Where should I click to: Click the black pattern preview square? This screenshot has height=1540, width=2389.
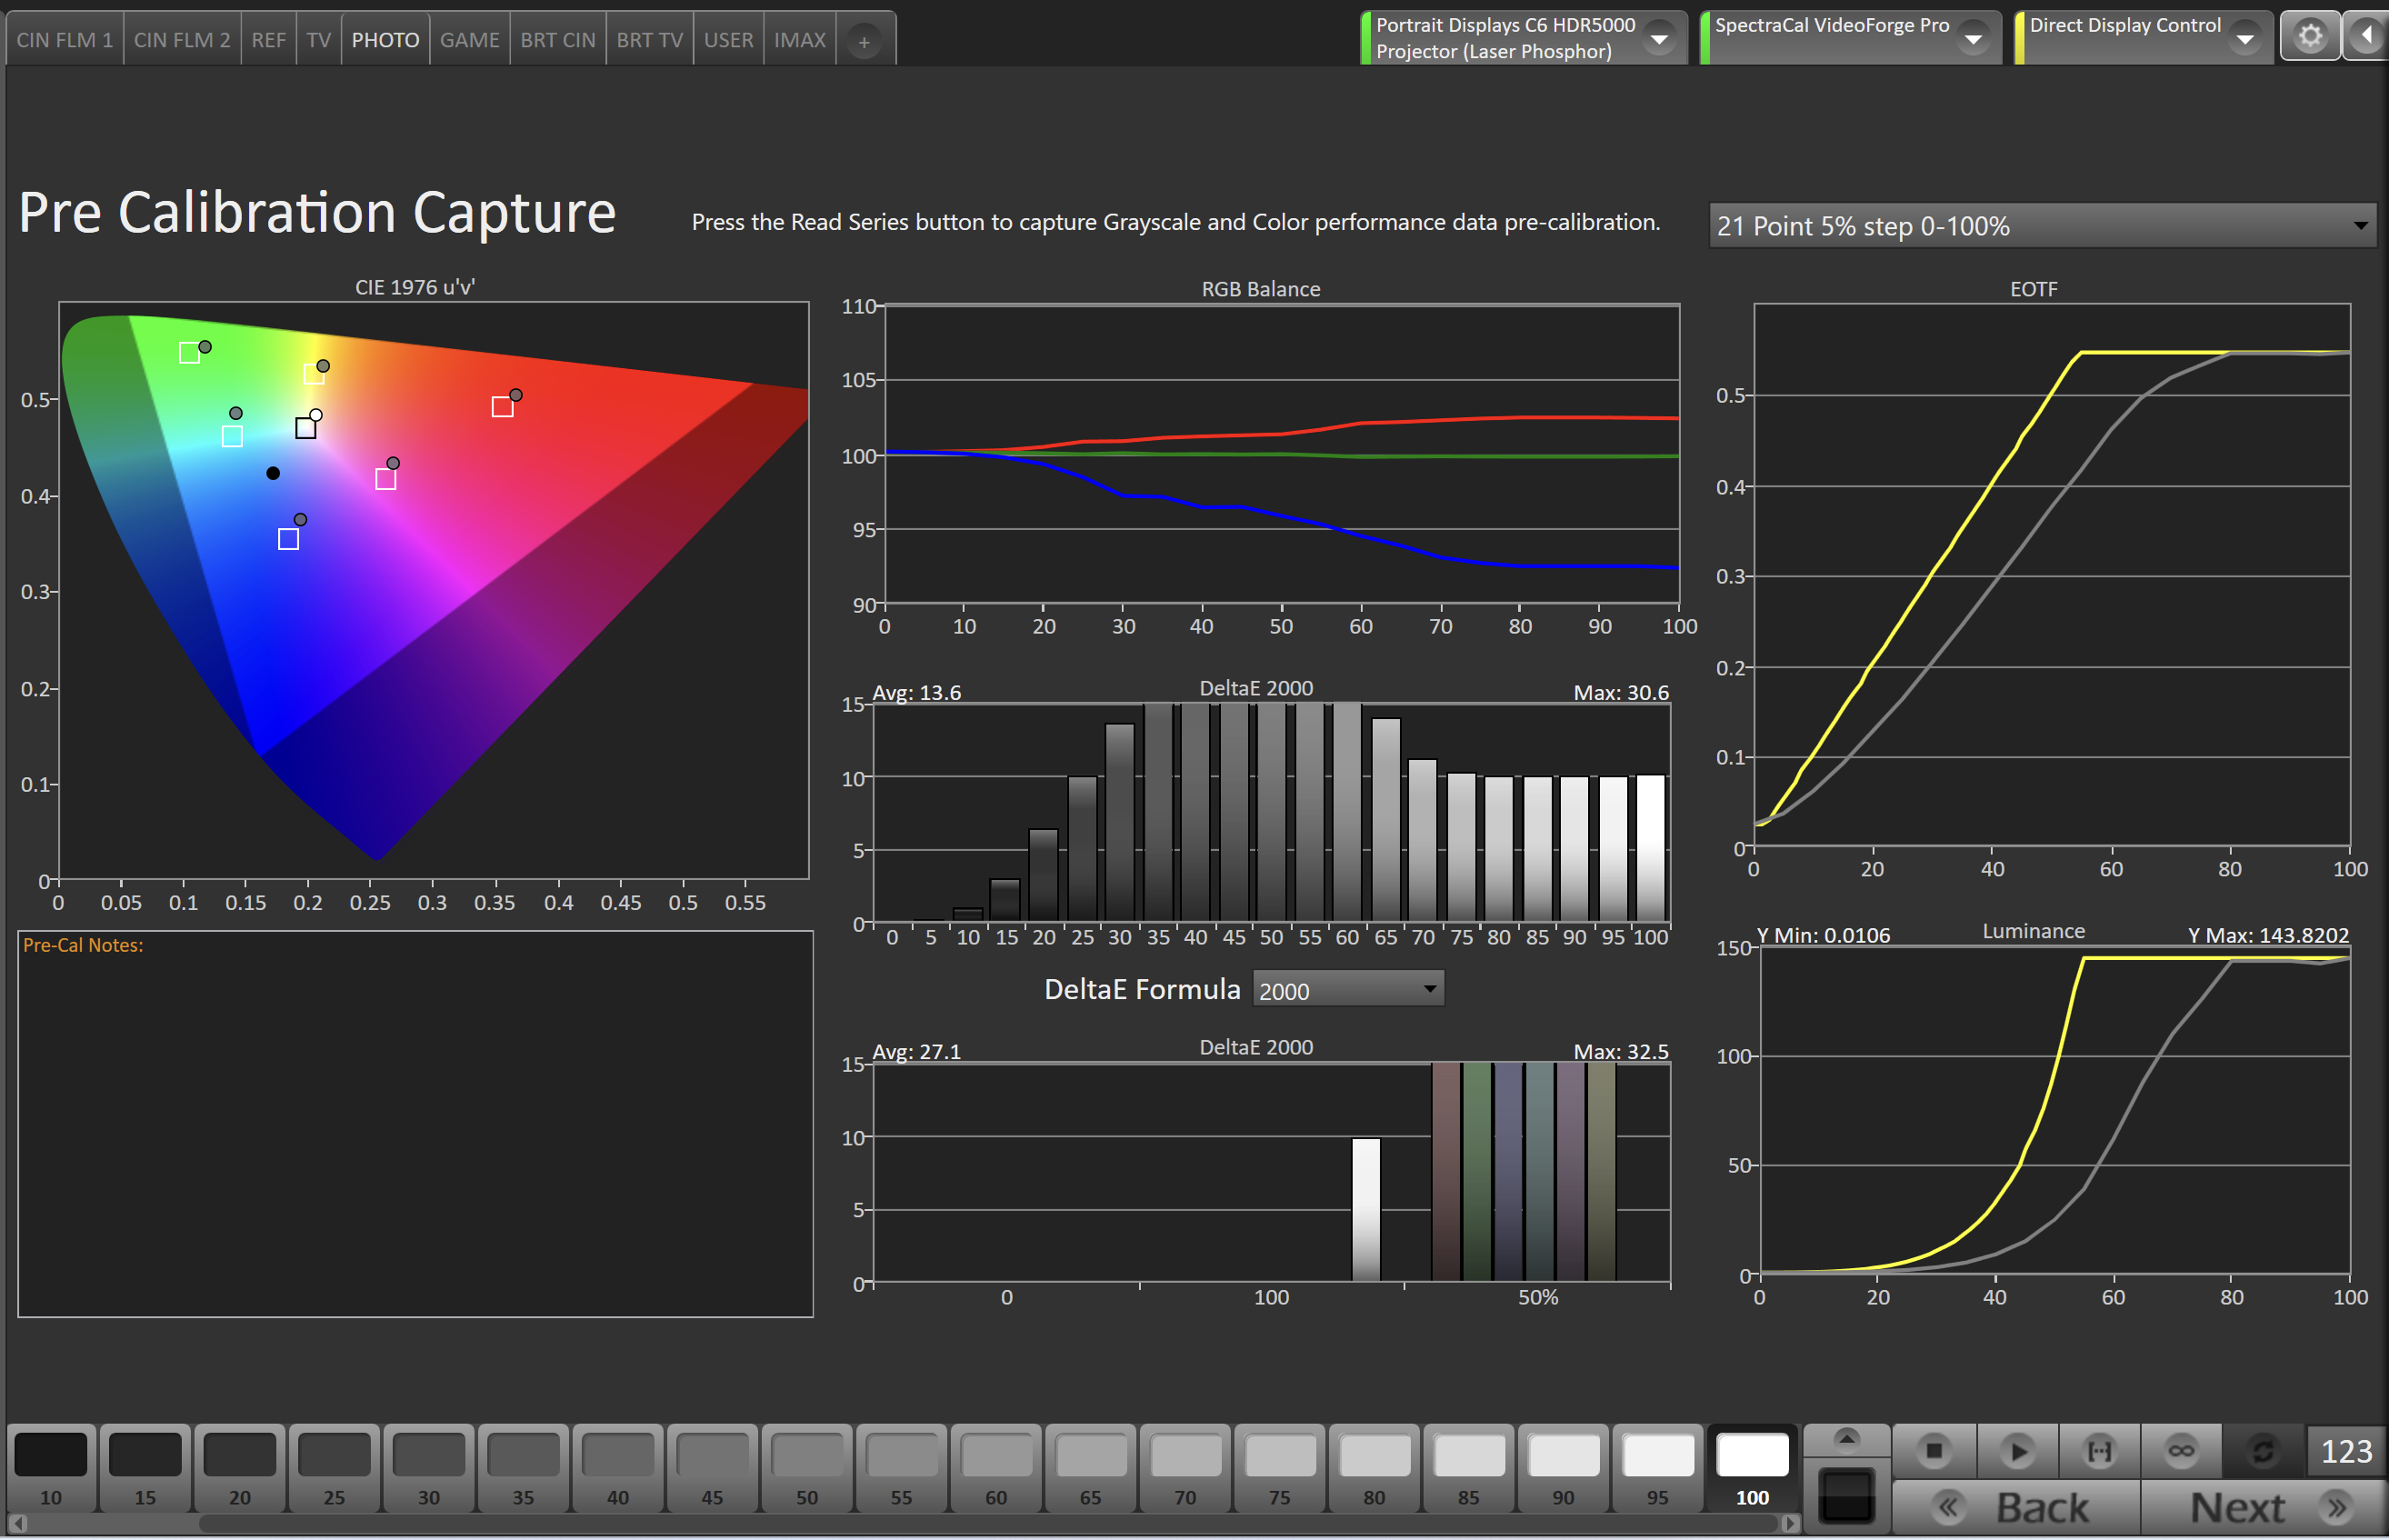(1847, 1496)
